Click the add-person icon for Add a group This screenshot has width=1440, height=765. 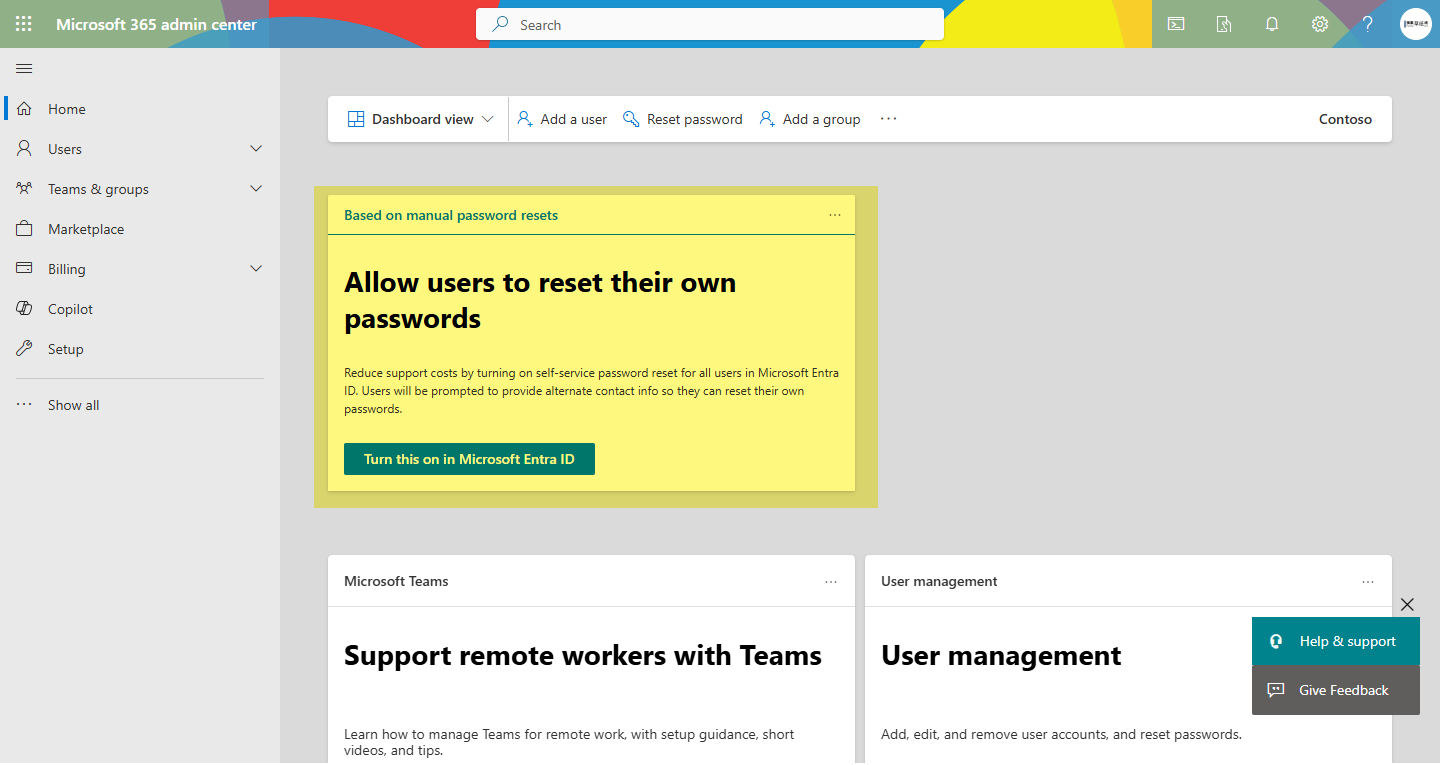pyautogui.click(x=767, y=119)
